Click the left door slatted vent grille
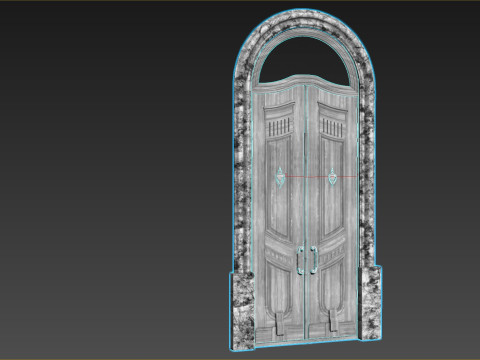Screen dimensions: 480x360 279,127
